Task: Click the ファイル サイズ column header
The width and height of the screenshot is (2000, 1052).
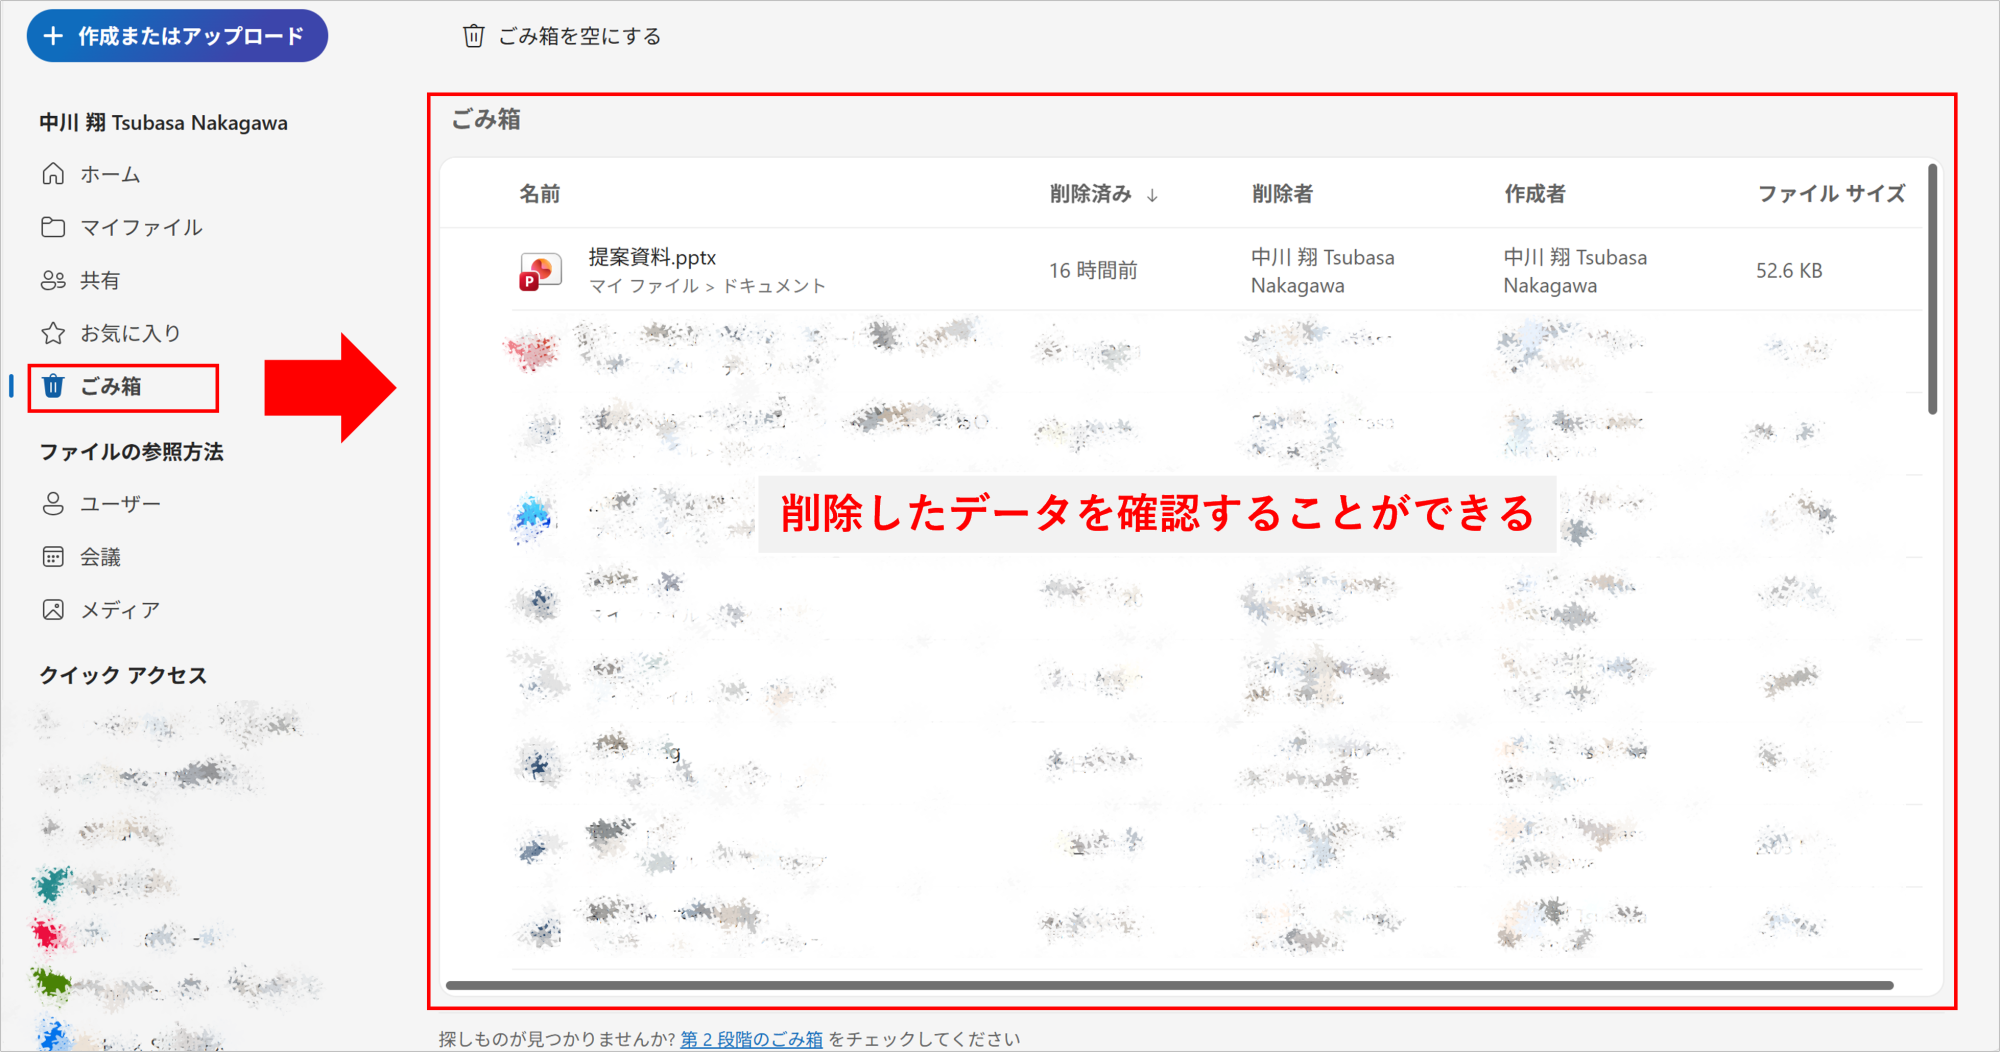Action: (x=1830, y=194)
